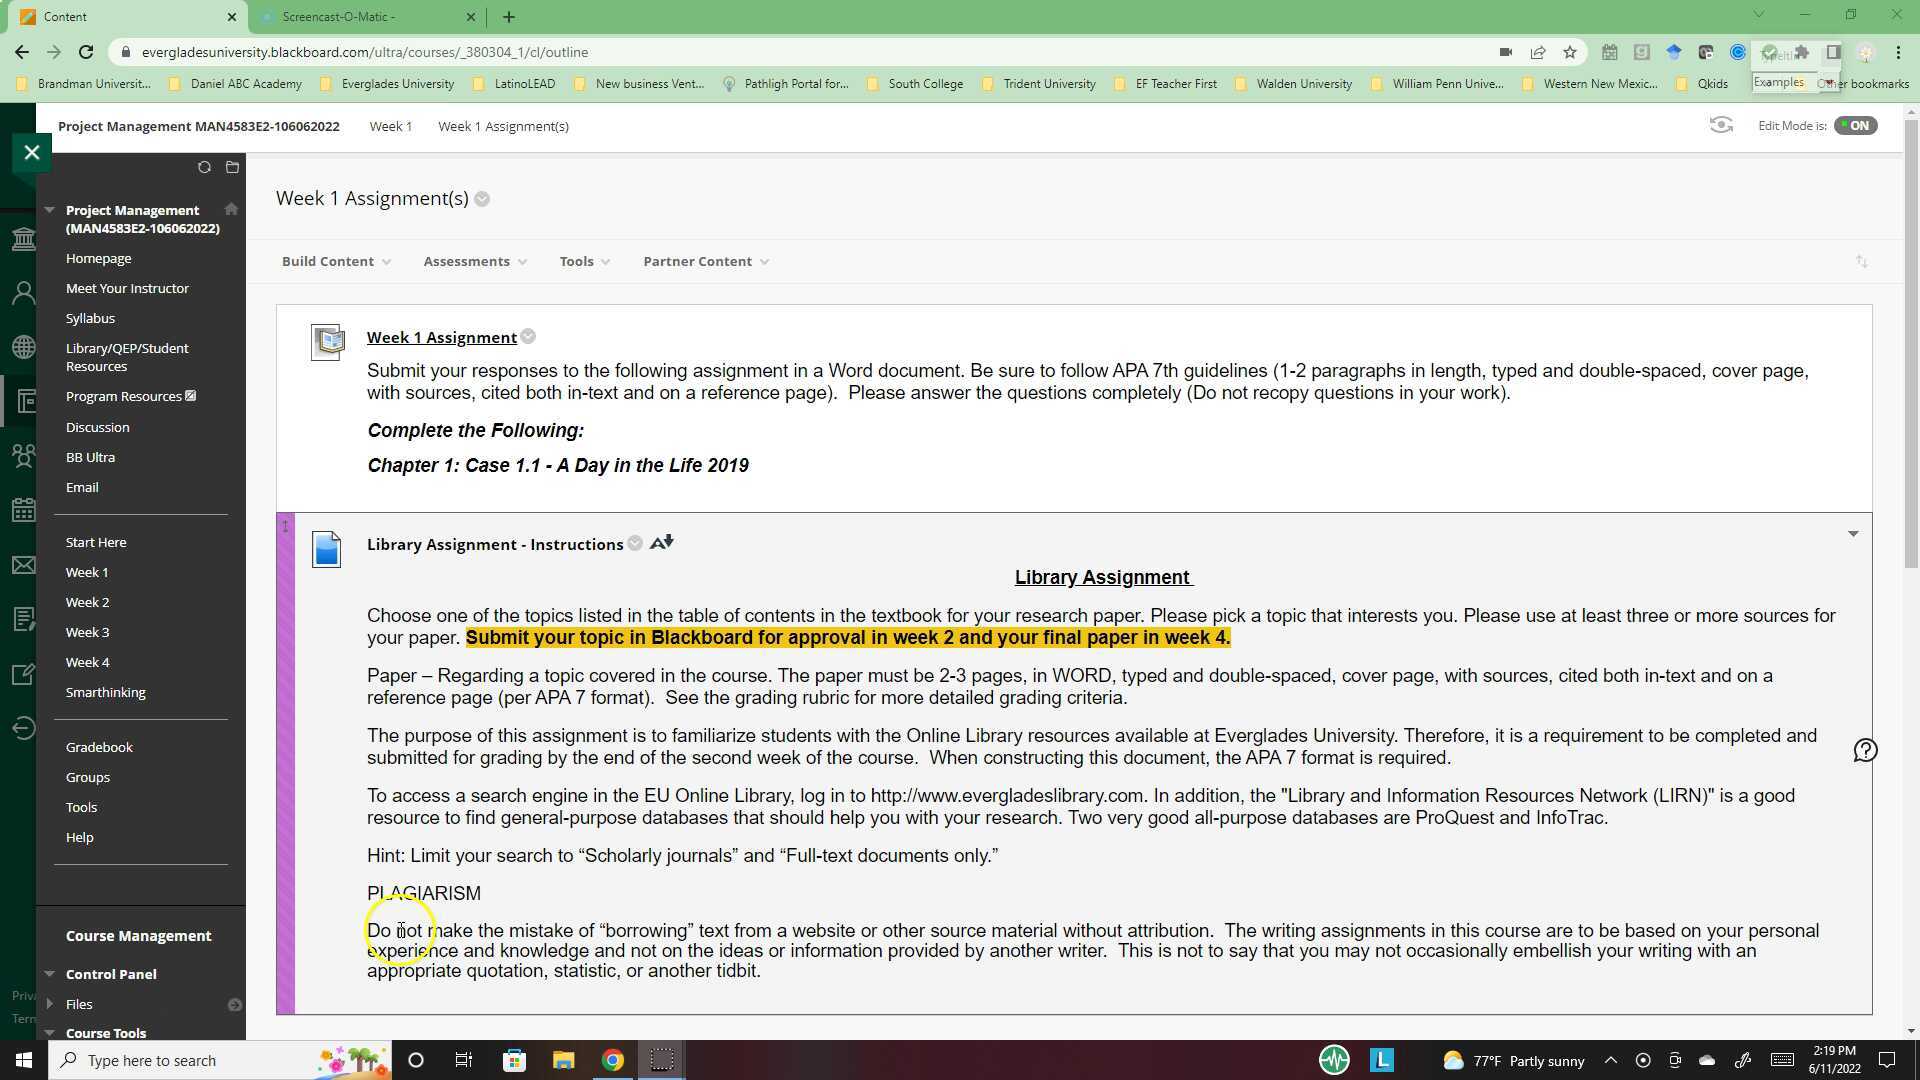Select the profile person icon in left sidebar

click(24, 292)
